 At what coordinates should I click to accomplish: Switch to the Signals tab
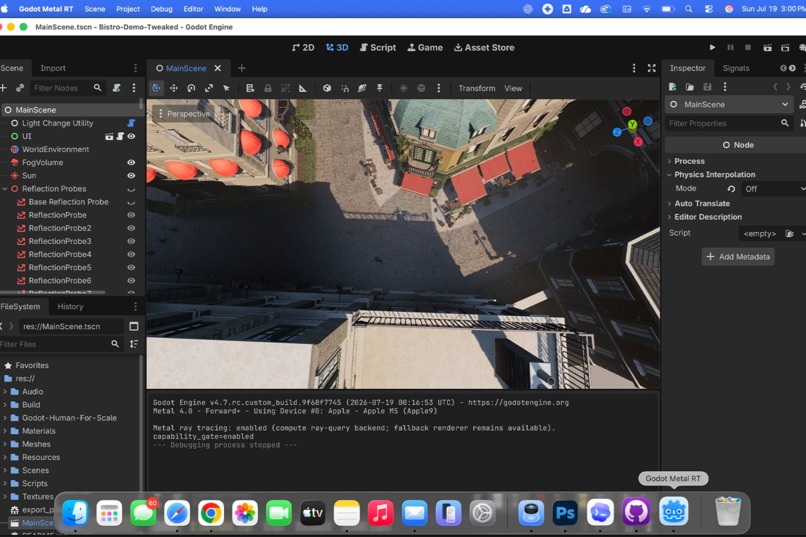tap(736, 68)
